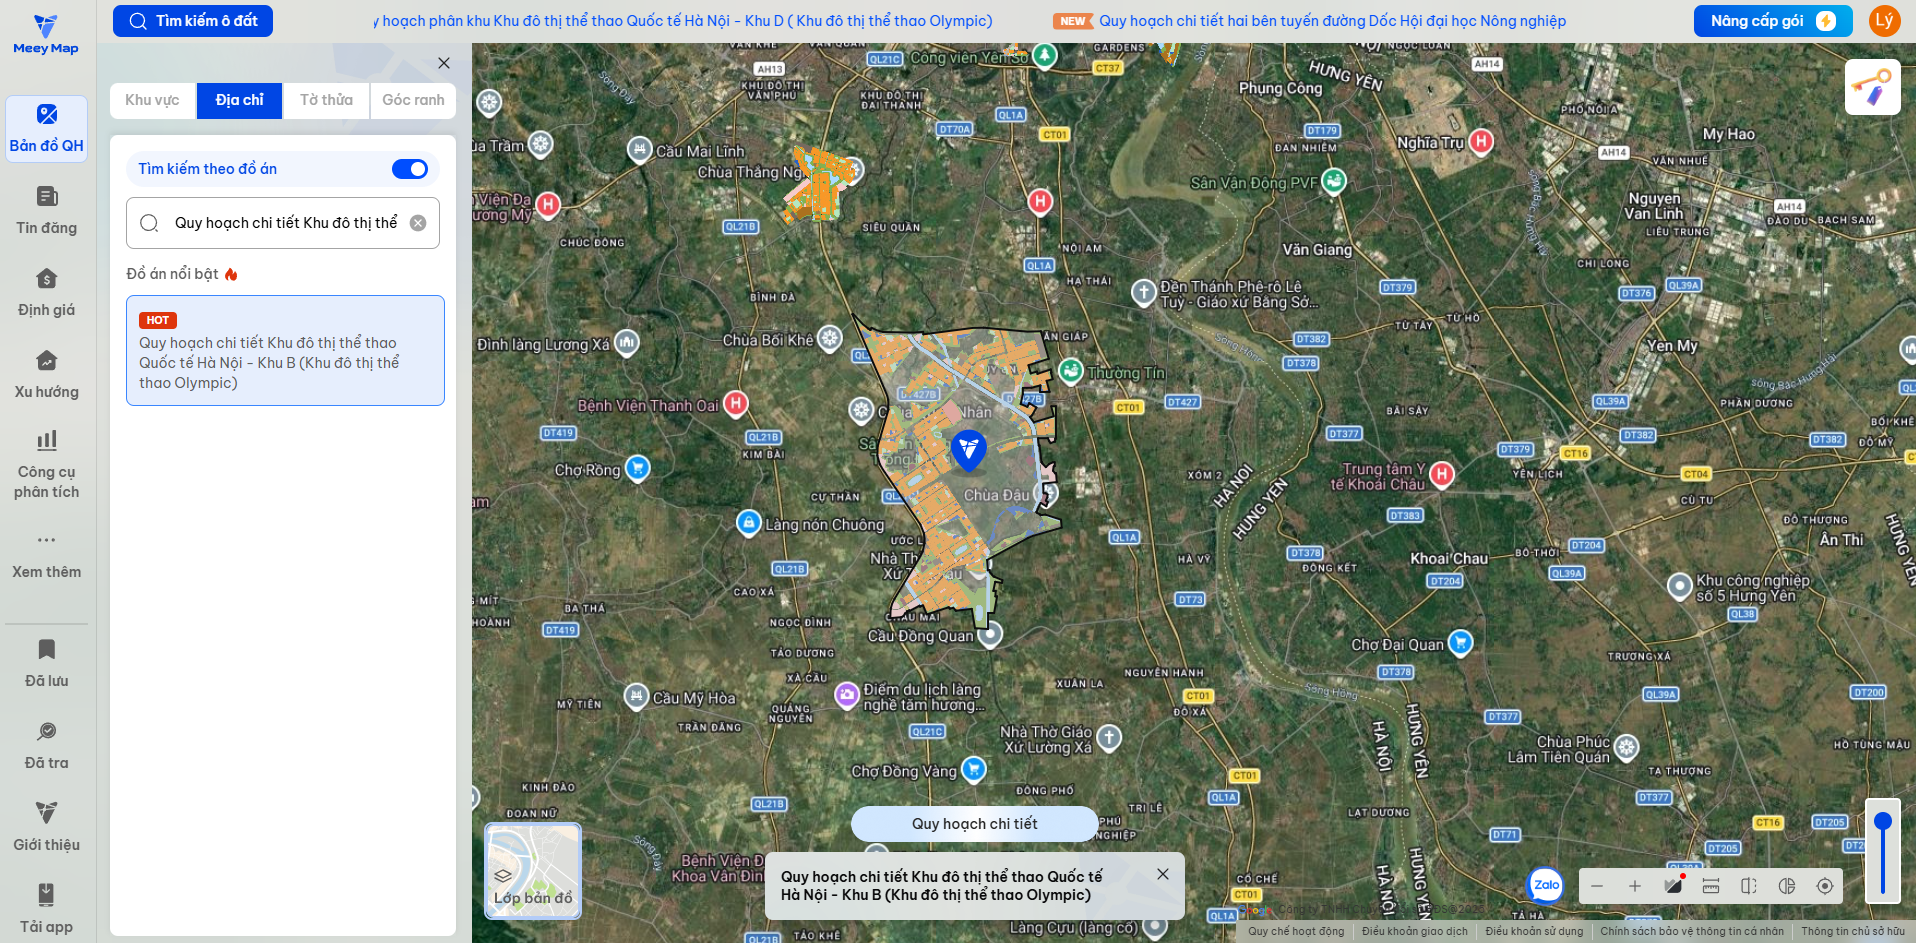Open the Định giá valuation section

[46, 293]
